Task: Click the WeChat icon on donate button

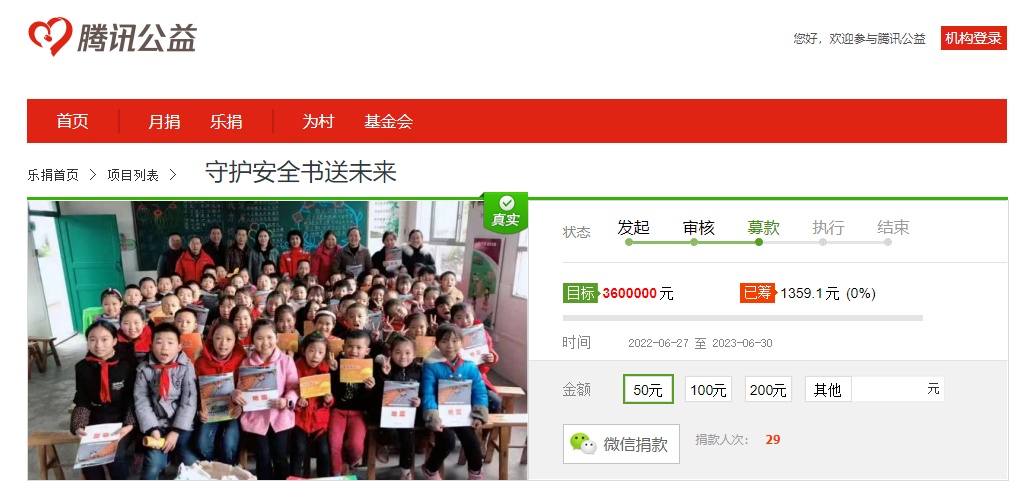Action: coord(583,444)
